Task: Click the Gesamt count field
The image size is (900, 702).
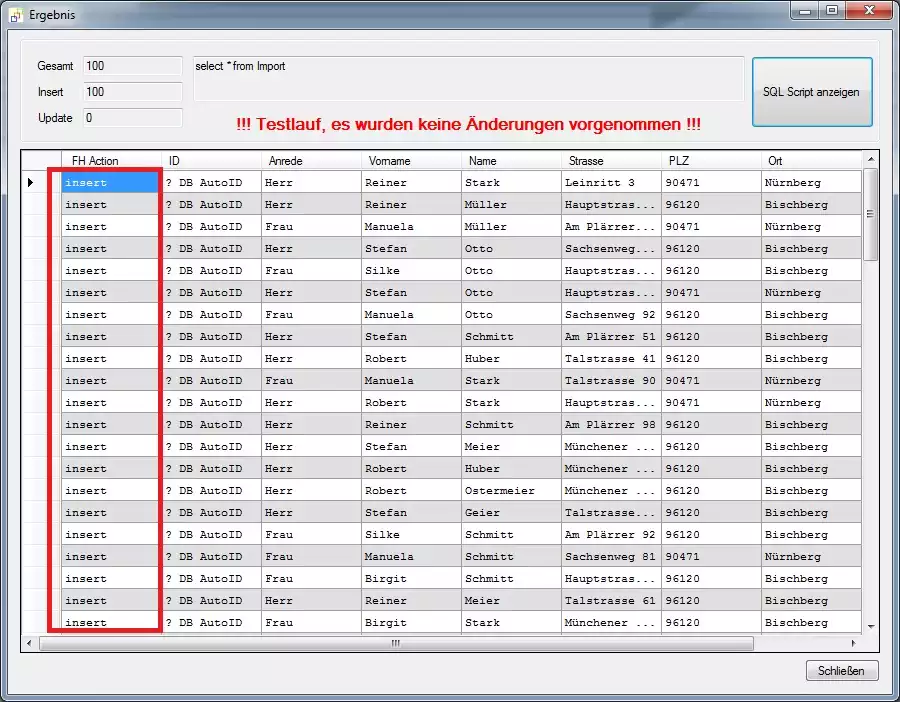Action: [132, 66]
